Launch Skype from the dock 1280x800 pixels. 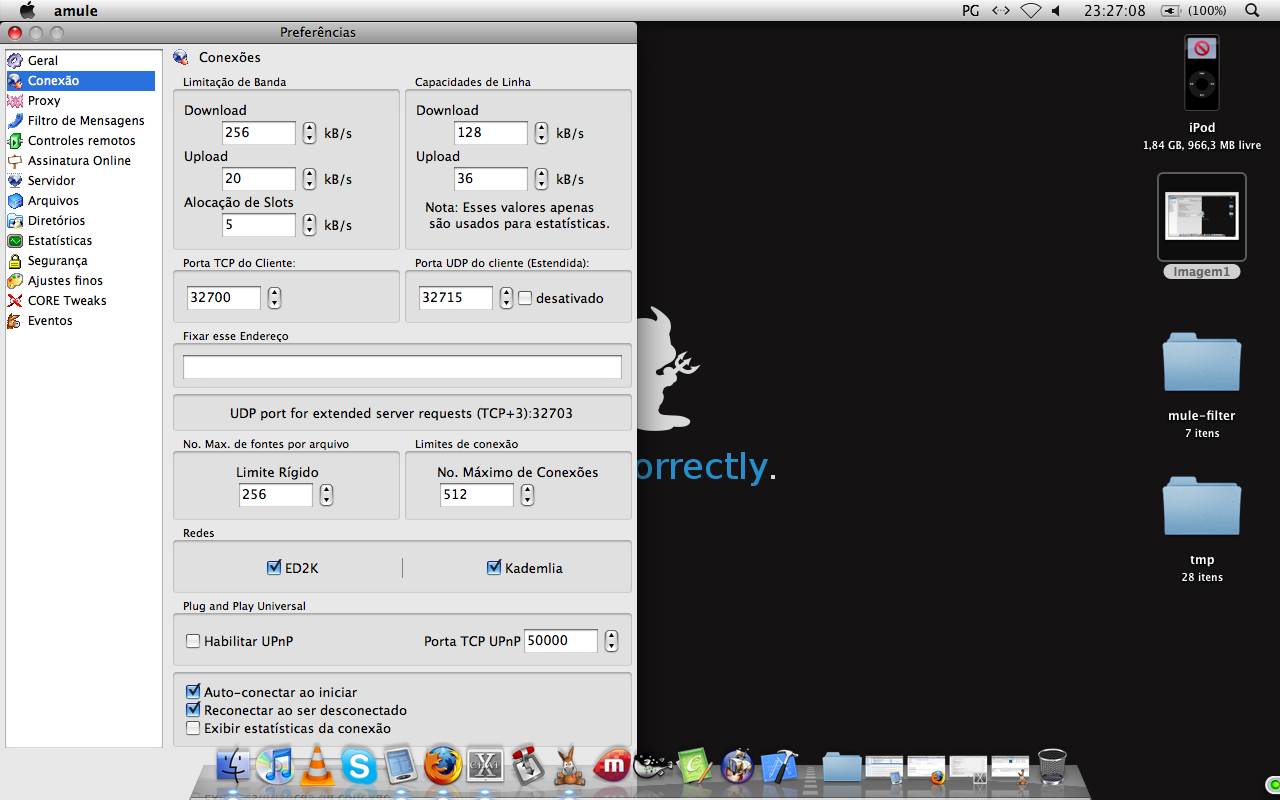[x=359, y=767]
